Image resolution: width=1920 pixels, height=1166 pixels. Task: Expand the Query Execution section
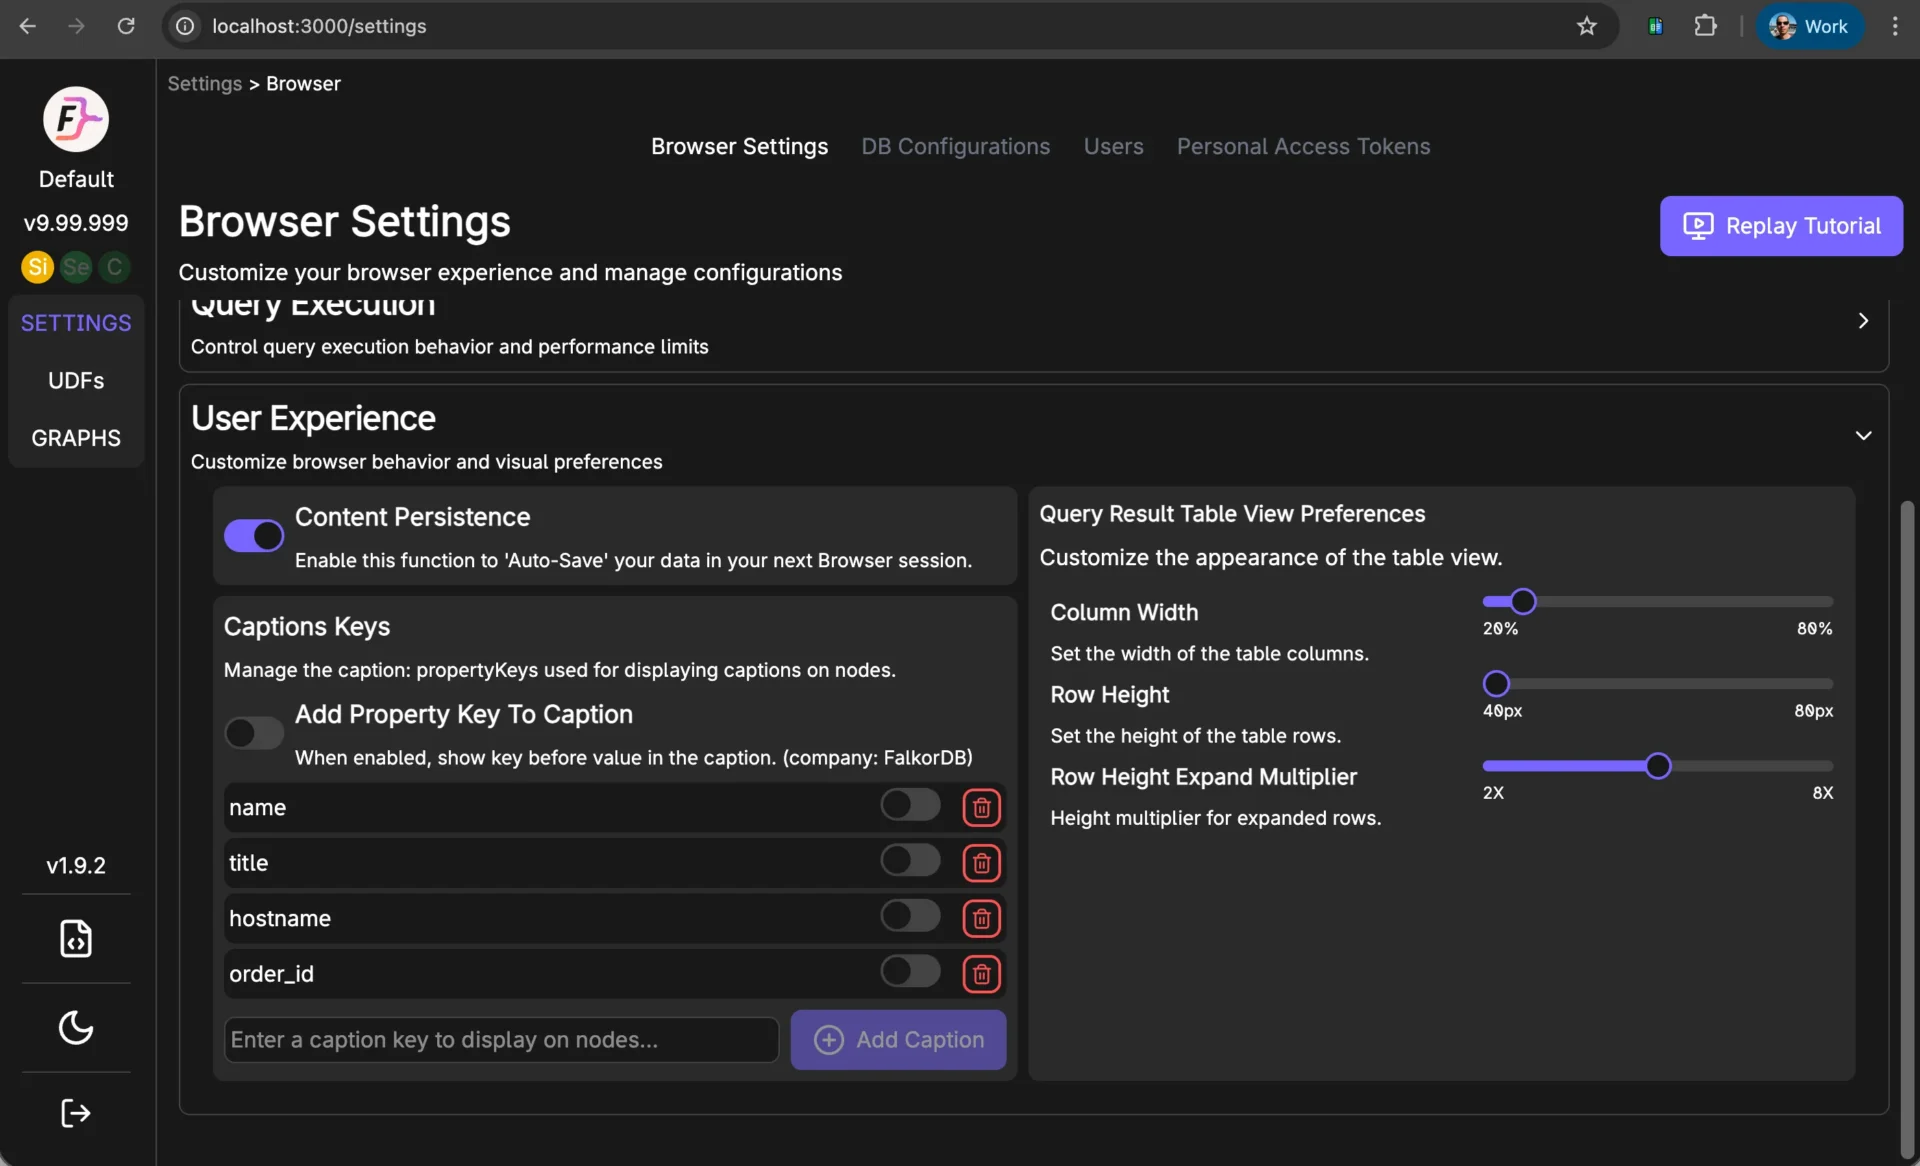pyautogui.click(x=1863, y=321)
